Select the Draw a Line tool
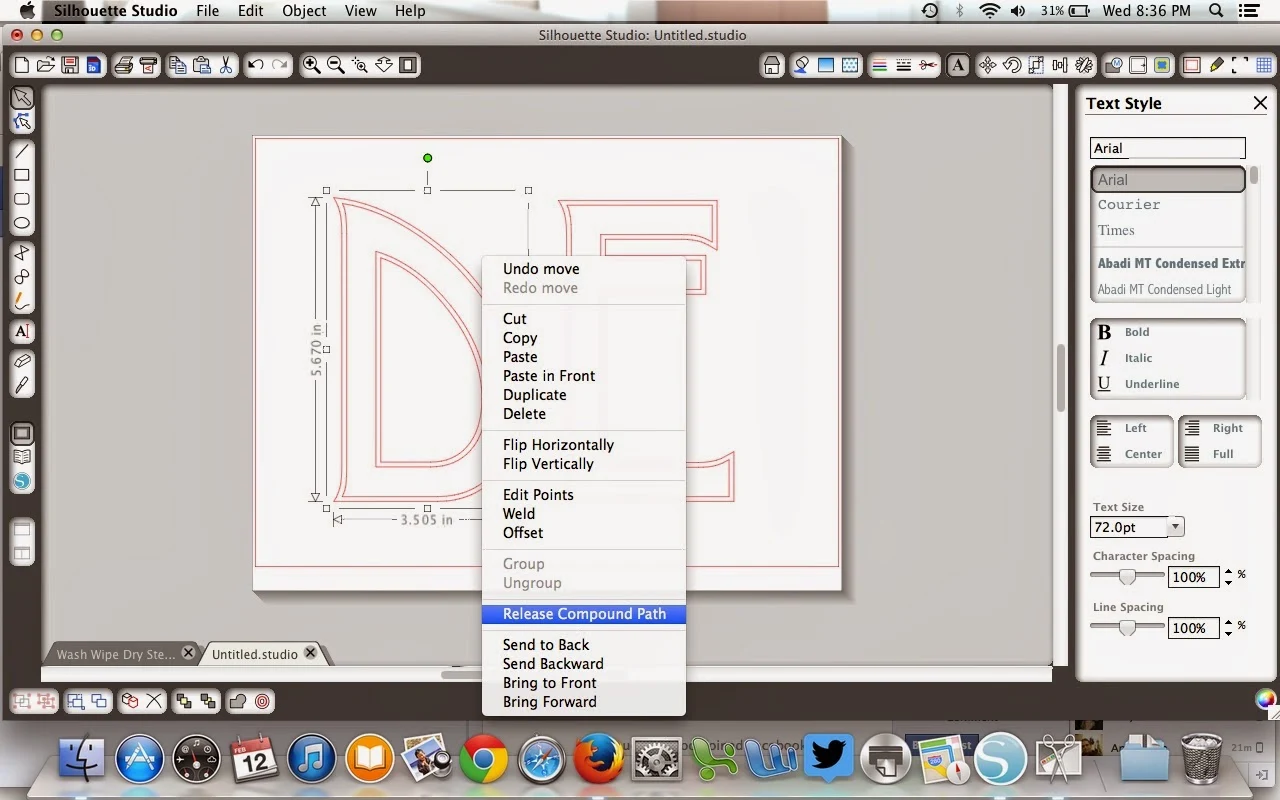Image resolution: width=1280 pixels, height=800 pixels. pos(22,151)
